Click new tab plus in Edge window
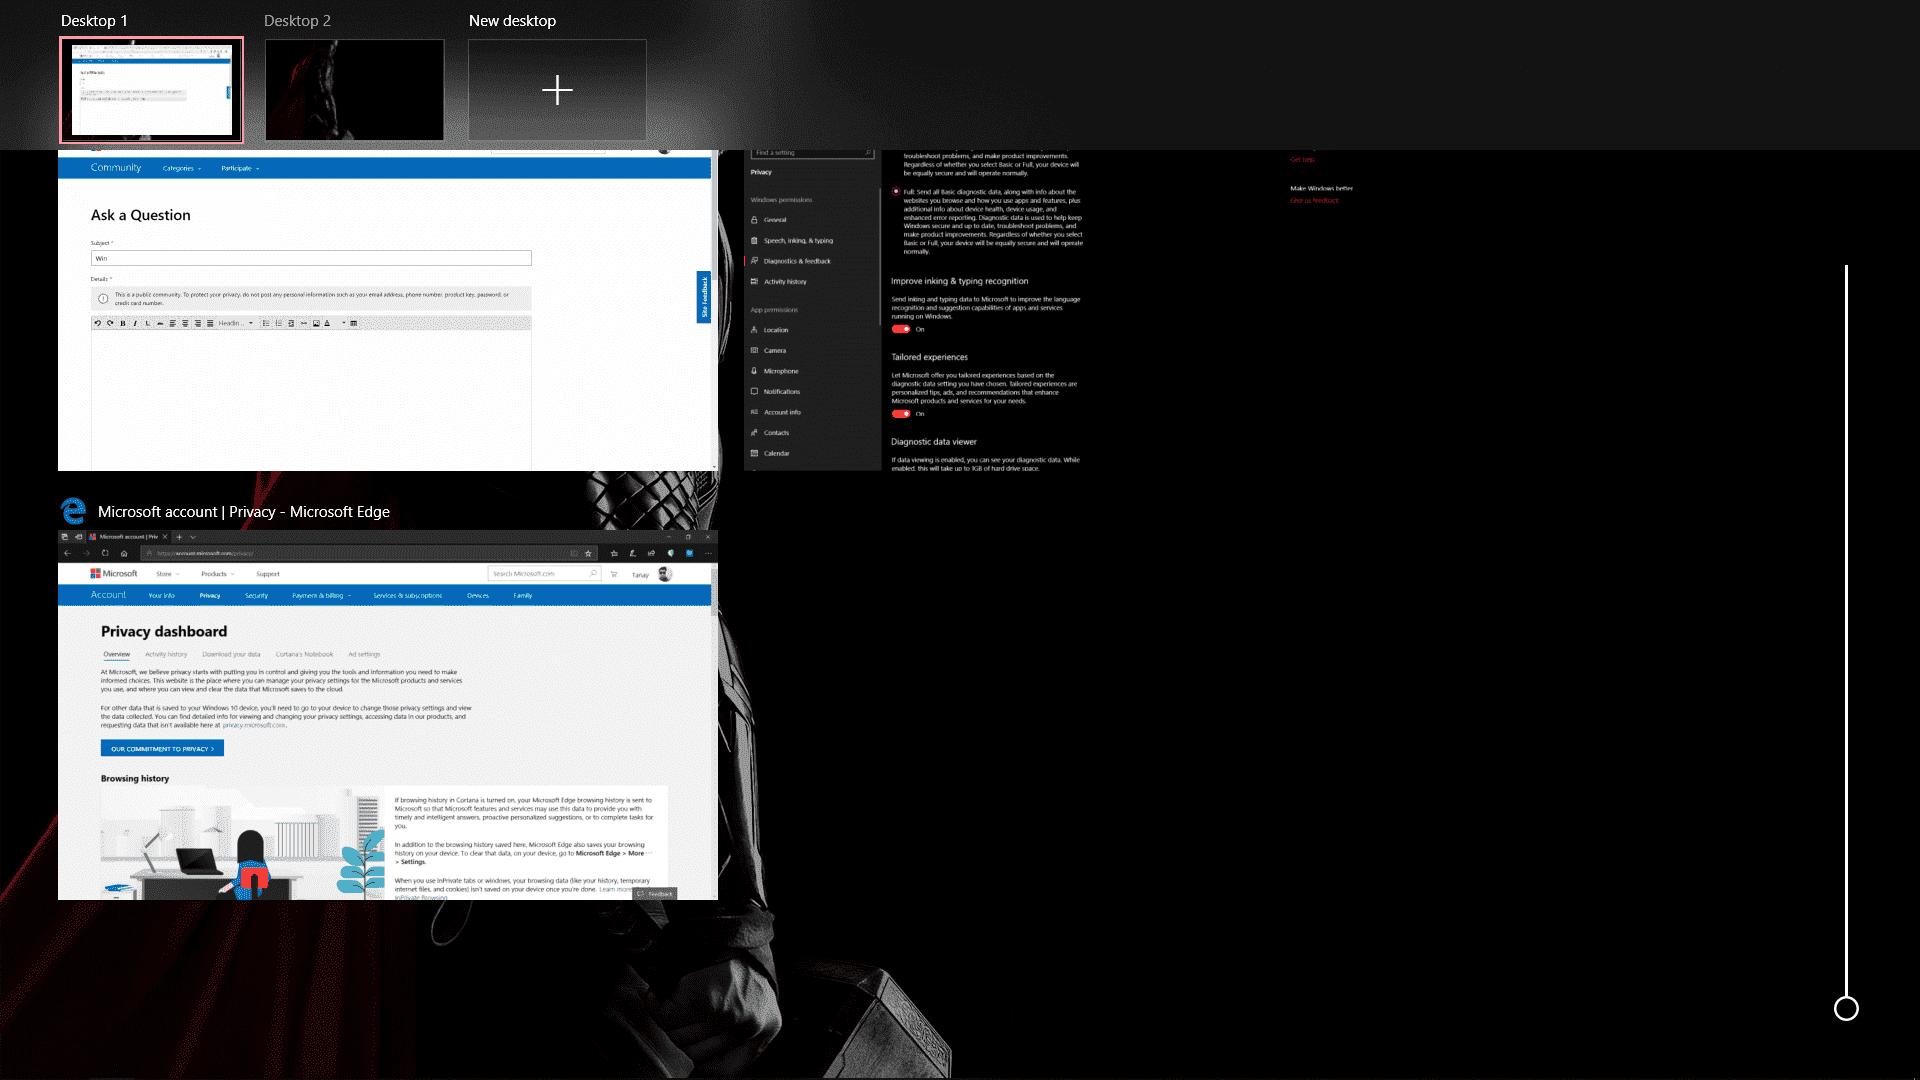Viewport: 1920px width, 1080px height. (180, 537)
